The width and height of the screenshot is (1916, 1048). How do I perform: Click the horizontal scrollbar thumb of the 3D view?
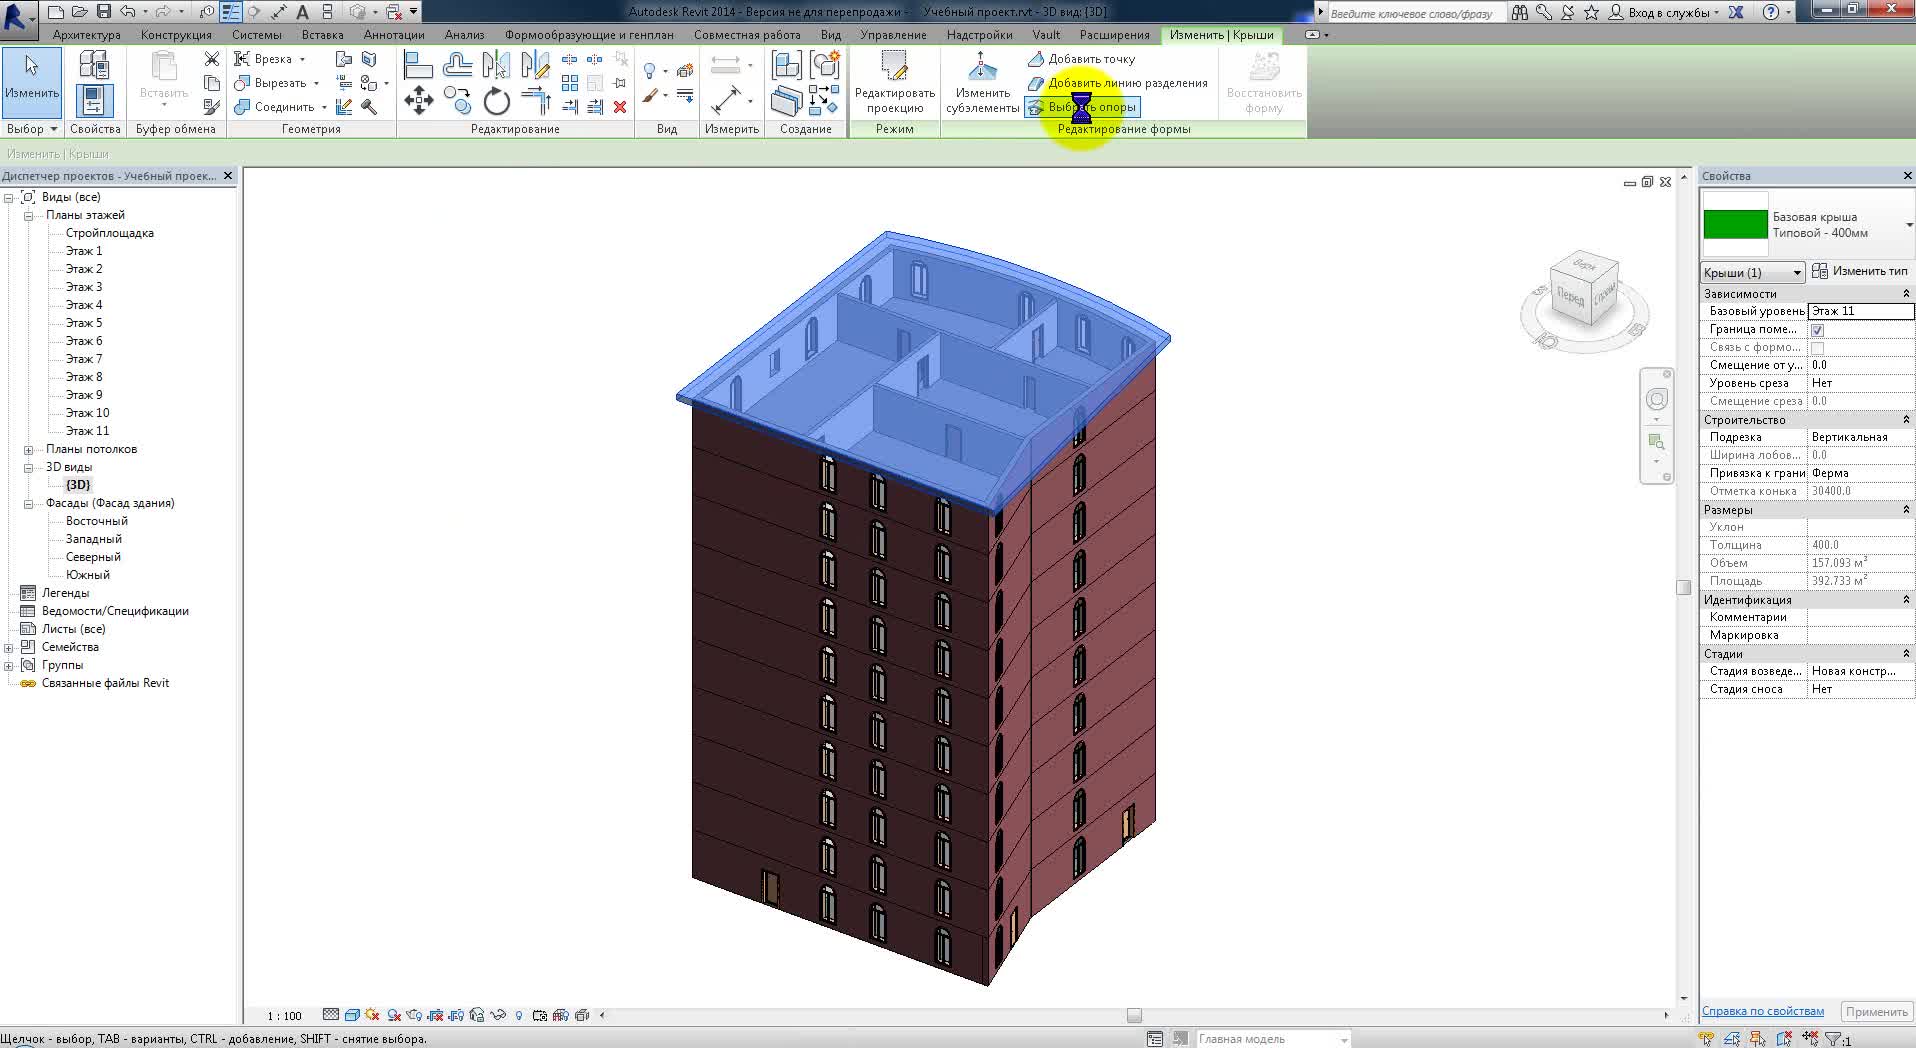pyautogui.click(x=1134, y=1015)
